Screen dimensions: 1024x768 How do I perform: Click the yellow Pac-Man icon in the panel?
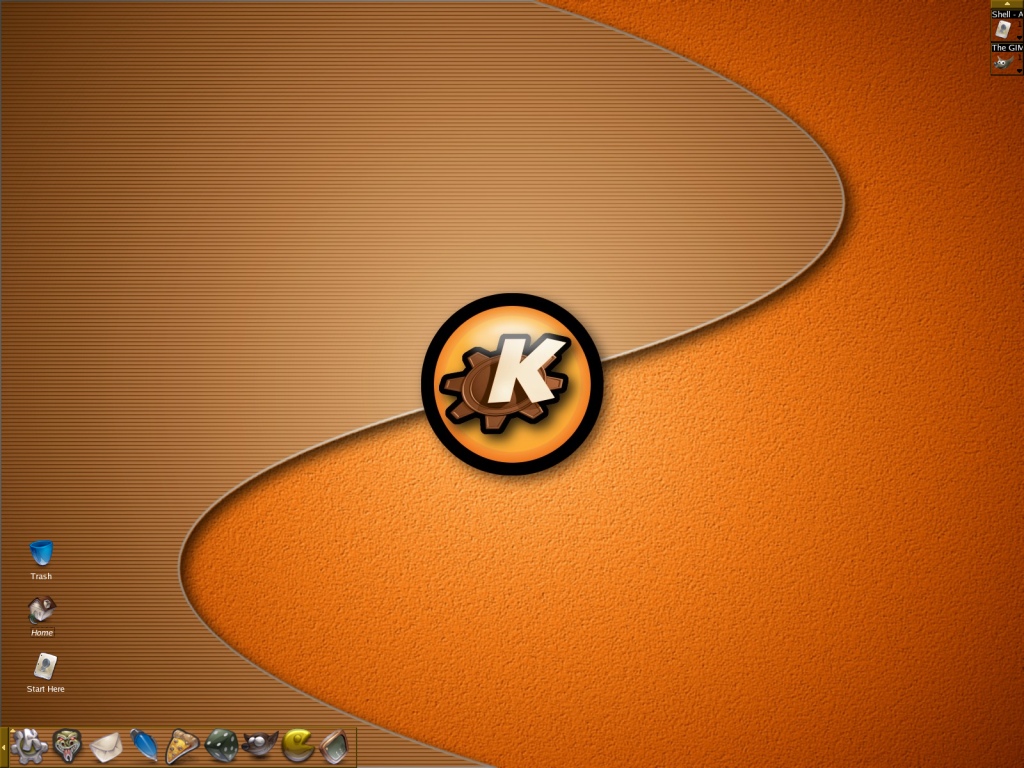point(298,746)
